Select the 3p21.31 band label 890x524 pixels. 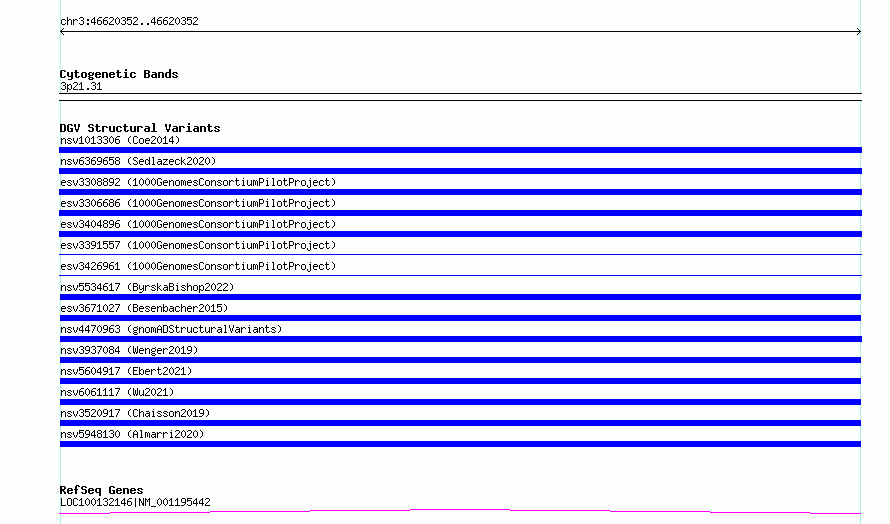click(81, 86)
